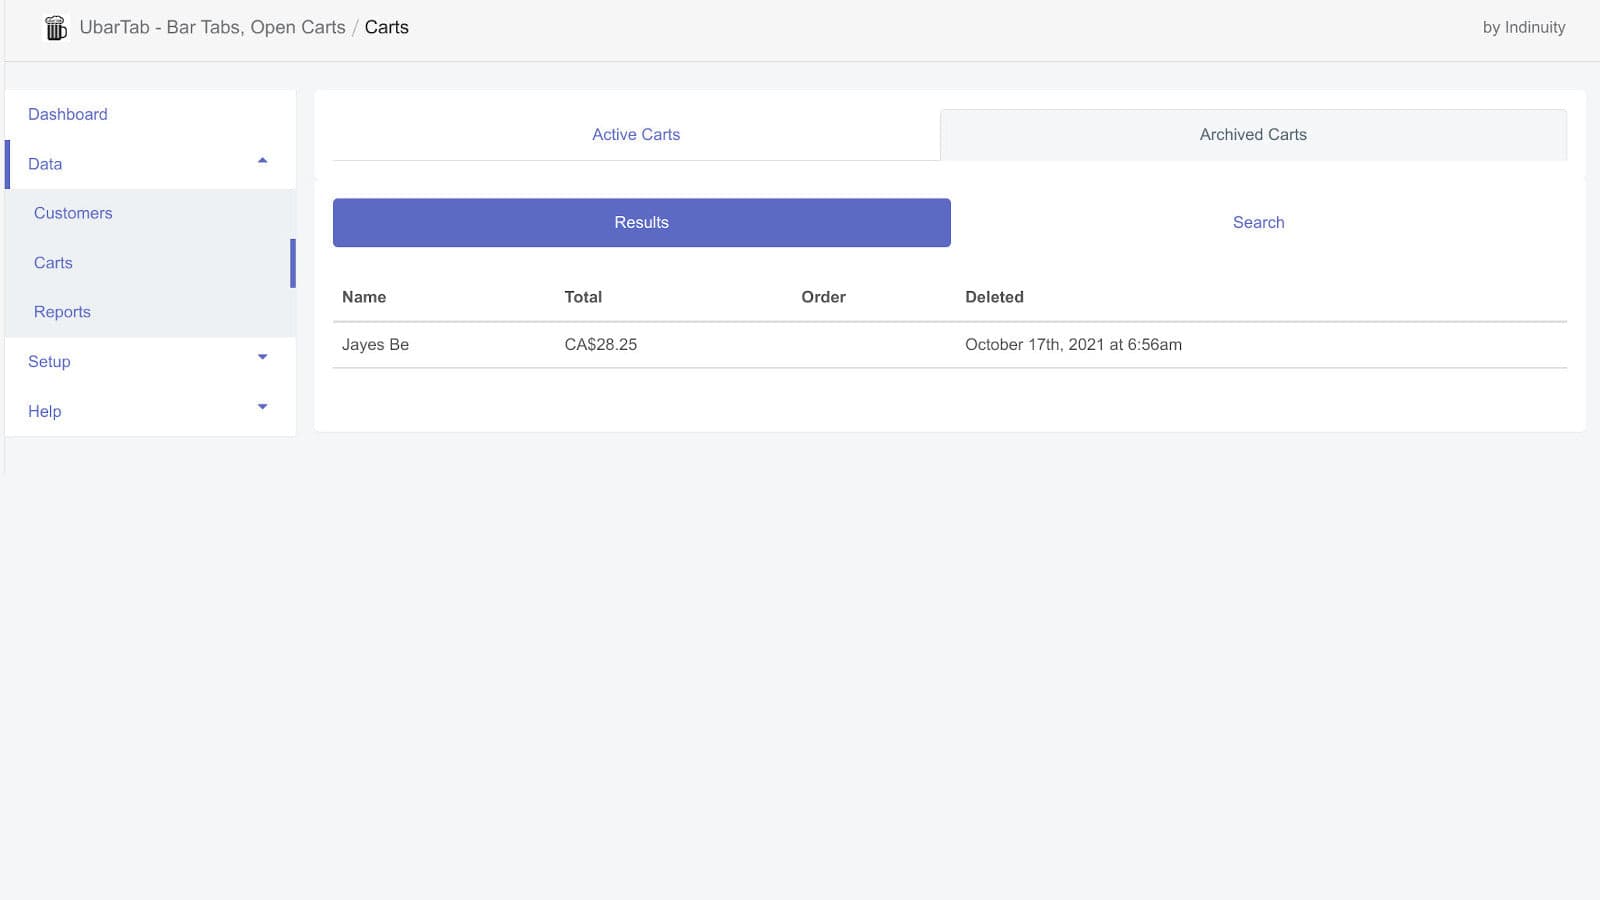The height and width of the screenshot is (900, 1600).
Task: Click the CA$28.25 cart total
Action: pyautogui.click(x=600, y=344)
